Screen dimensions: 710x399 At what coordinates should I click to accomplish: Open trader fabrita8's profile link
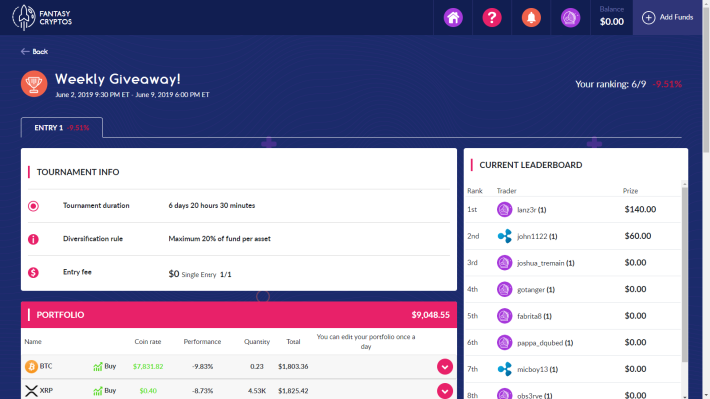click(x=534, y=316)
